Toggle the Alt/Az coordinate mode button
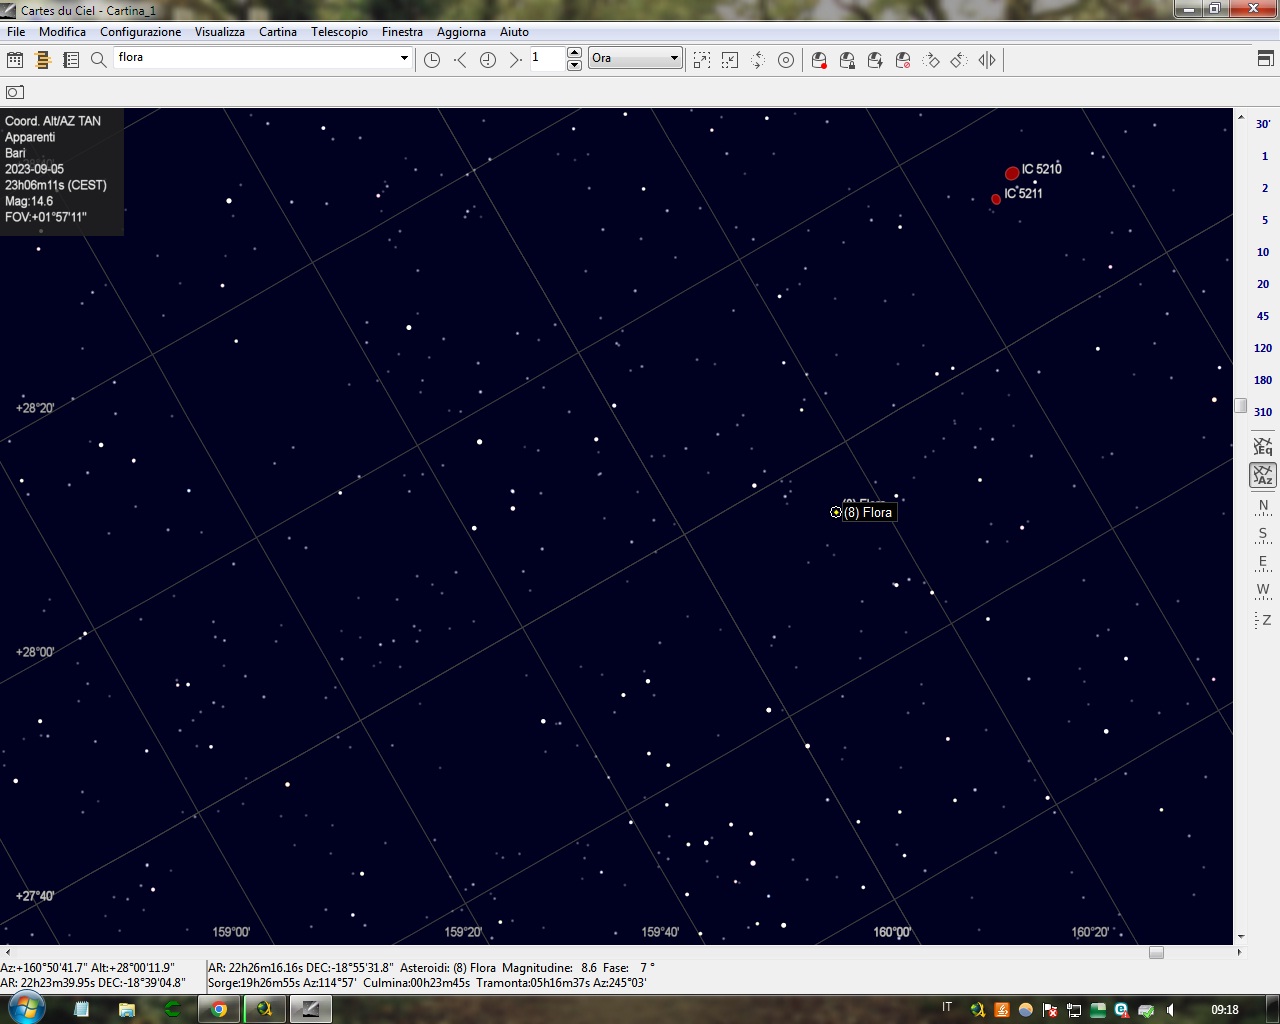Screen dimensions: 1280x1024 click(x=1263, y=474)
